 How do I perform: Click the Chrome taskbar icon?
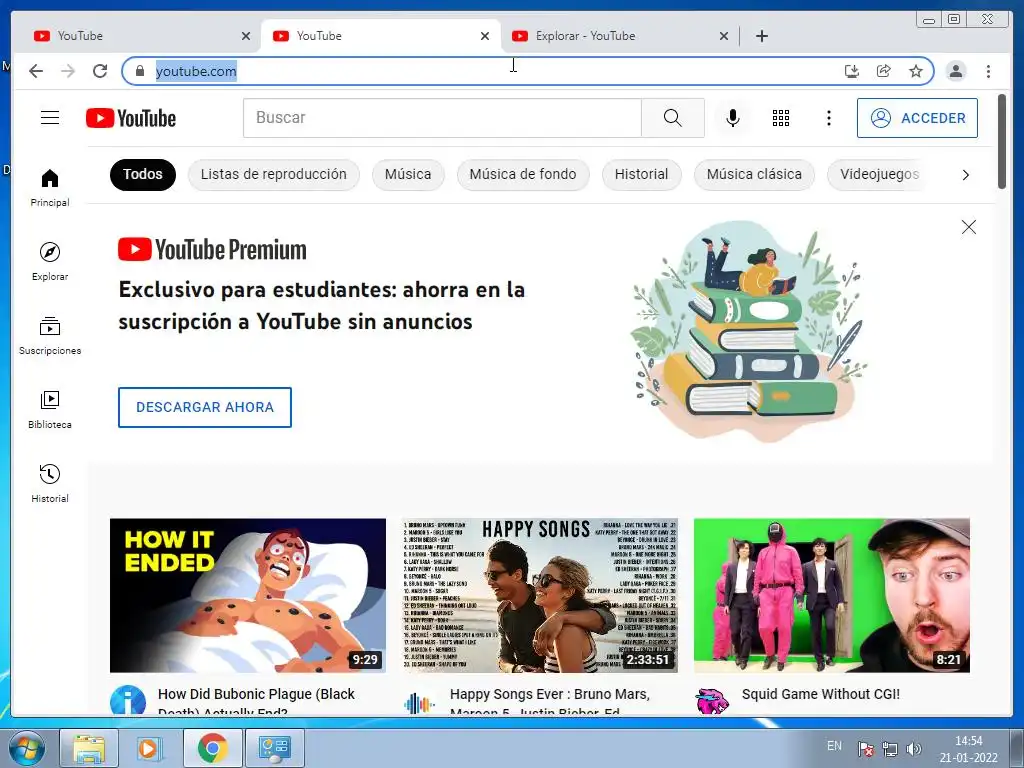pyautogui.click(x=212, y=748)
